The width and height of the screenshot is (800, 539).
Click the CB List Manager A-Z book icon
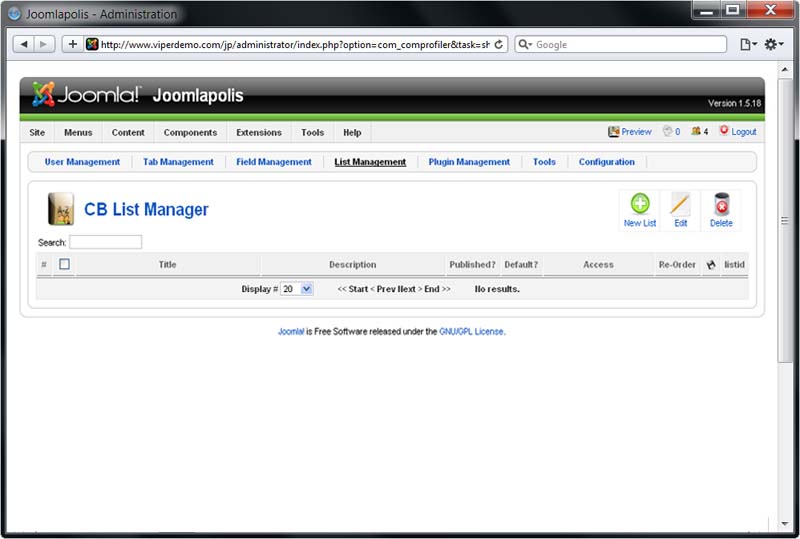tap(61, 209)
